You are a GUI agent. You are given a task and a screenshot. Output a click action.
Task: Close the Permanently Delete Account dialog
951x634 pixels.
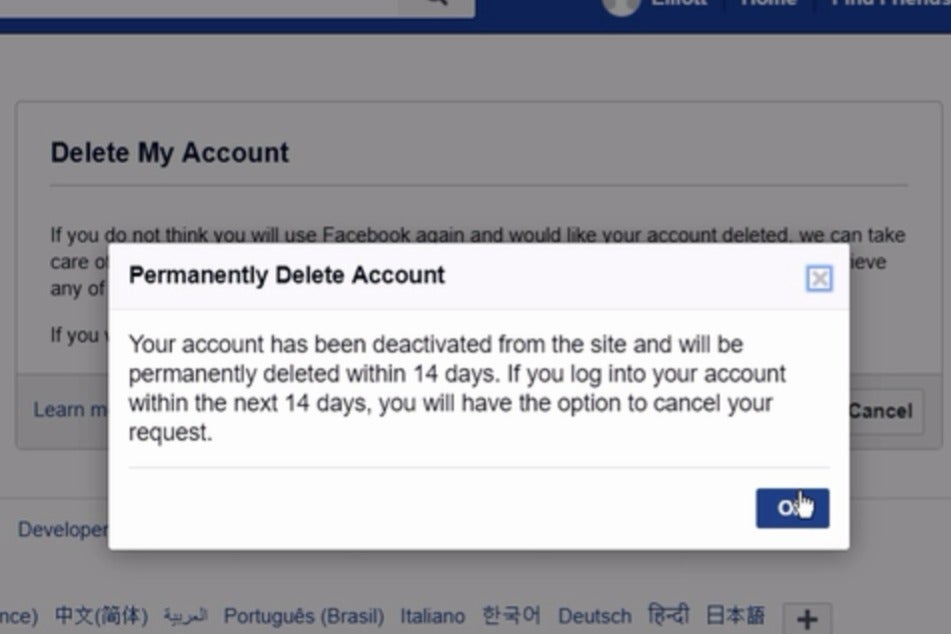(819, 278)
